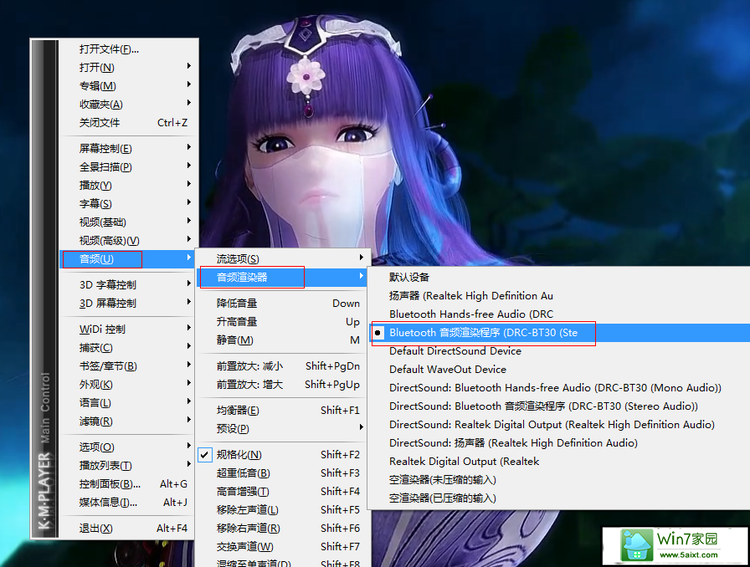Image resolution: width=750 pixels, height=567 pixels.
Task: Select Realtek Digital Output (Realtek renderer
Action: [560, 461]
